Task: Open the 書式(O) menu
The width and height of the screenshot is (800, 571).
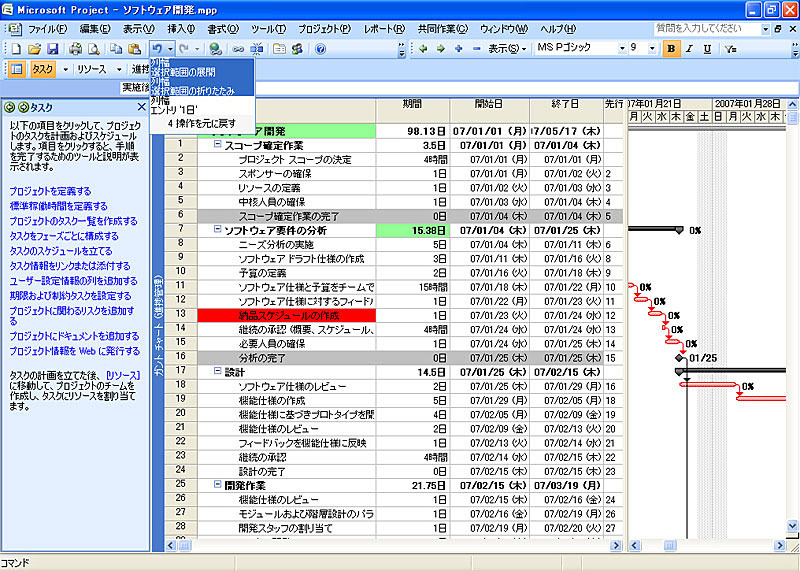Action: coord(223,29)
